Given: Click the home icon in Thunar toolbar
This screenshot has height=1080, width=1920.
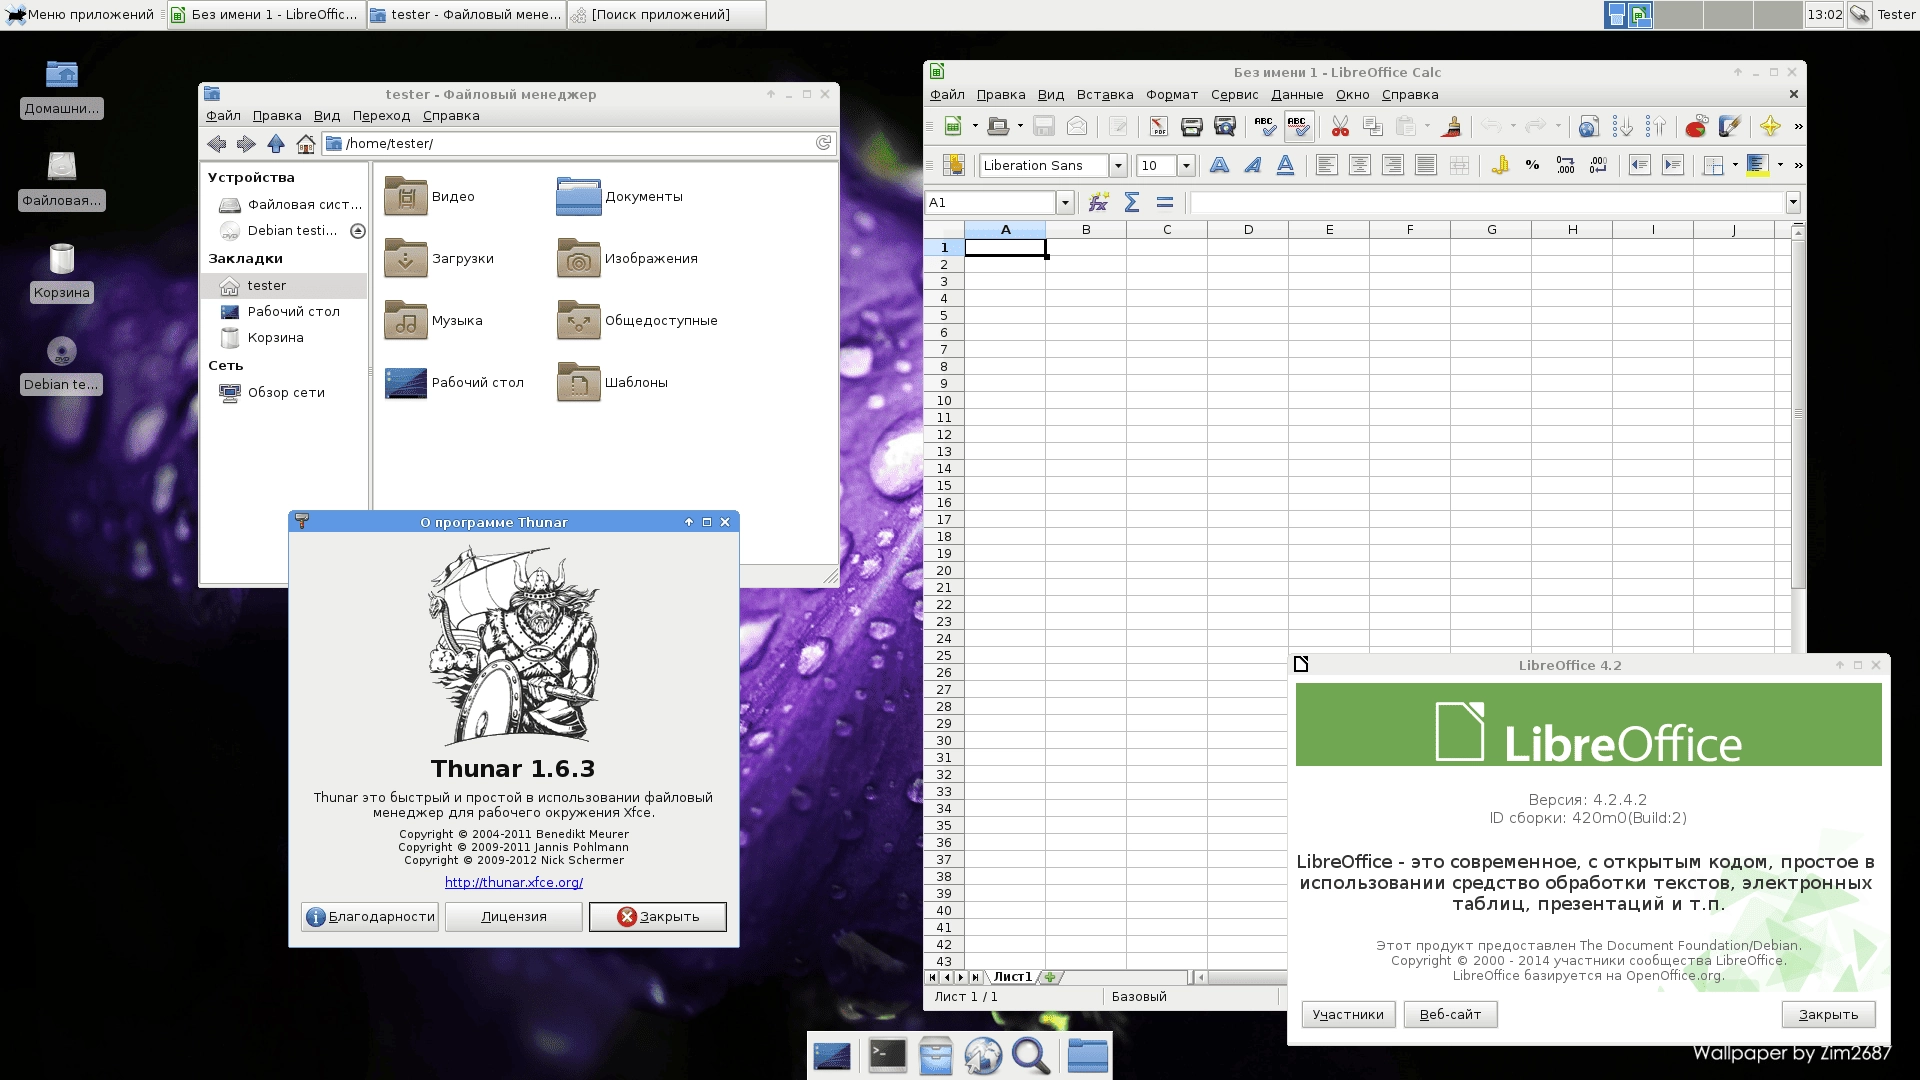Looking at the screenshot, I should [306, 144].
